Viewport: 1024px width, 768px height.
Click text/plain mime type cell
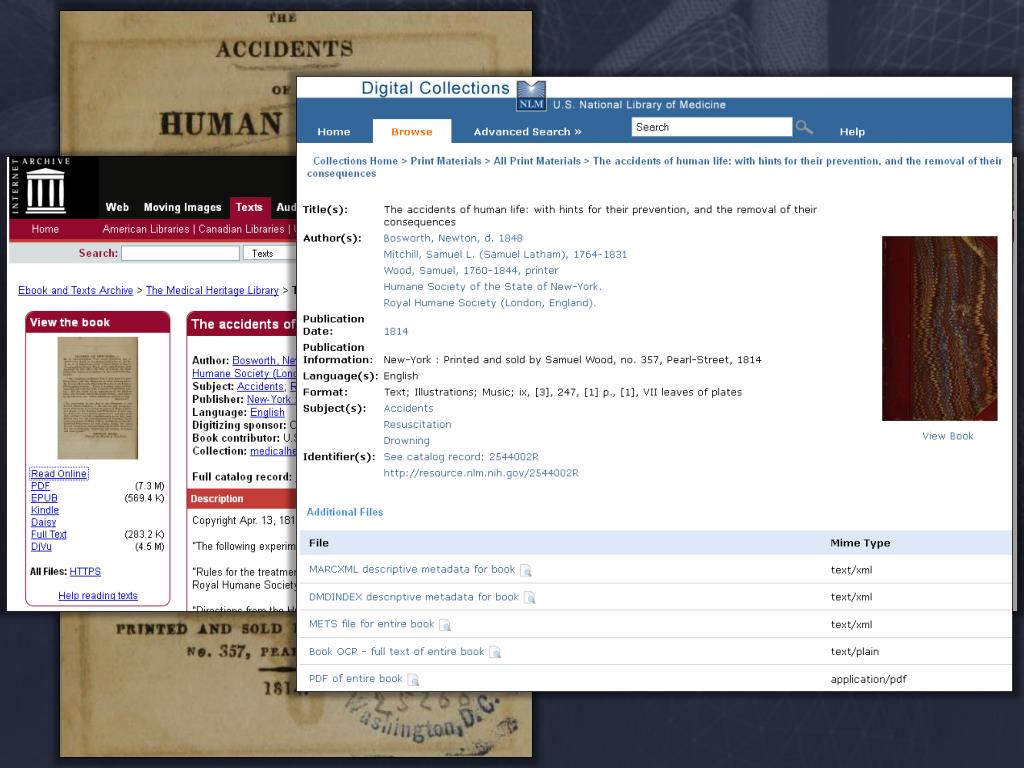pos(855,652)
